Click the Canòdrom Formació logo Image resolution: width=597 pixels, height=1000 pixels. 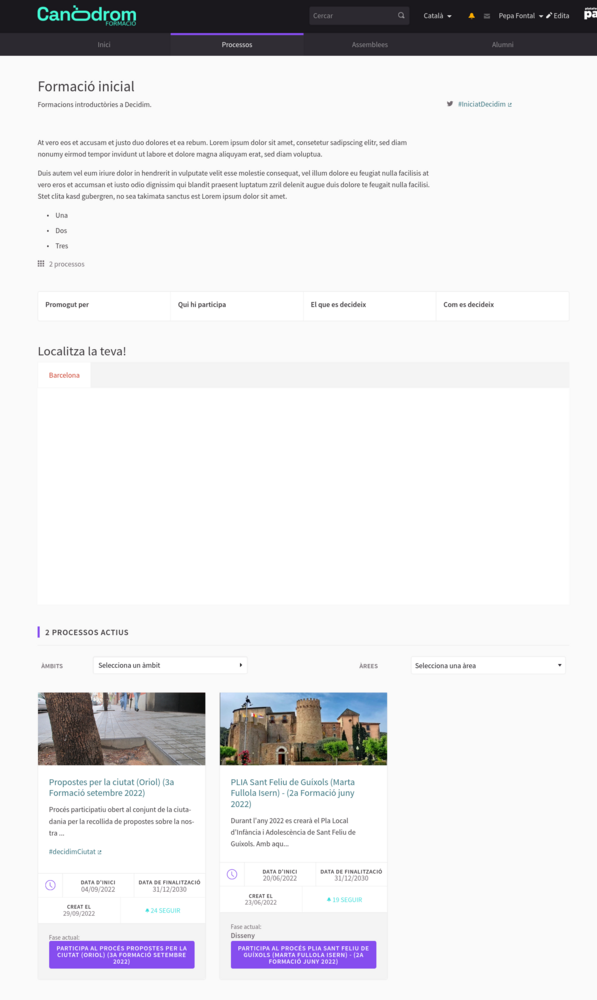click(87, 15)
